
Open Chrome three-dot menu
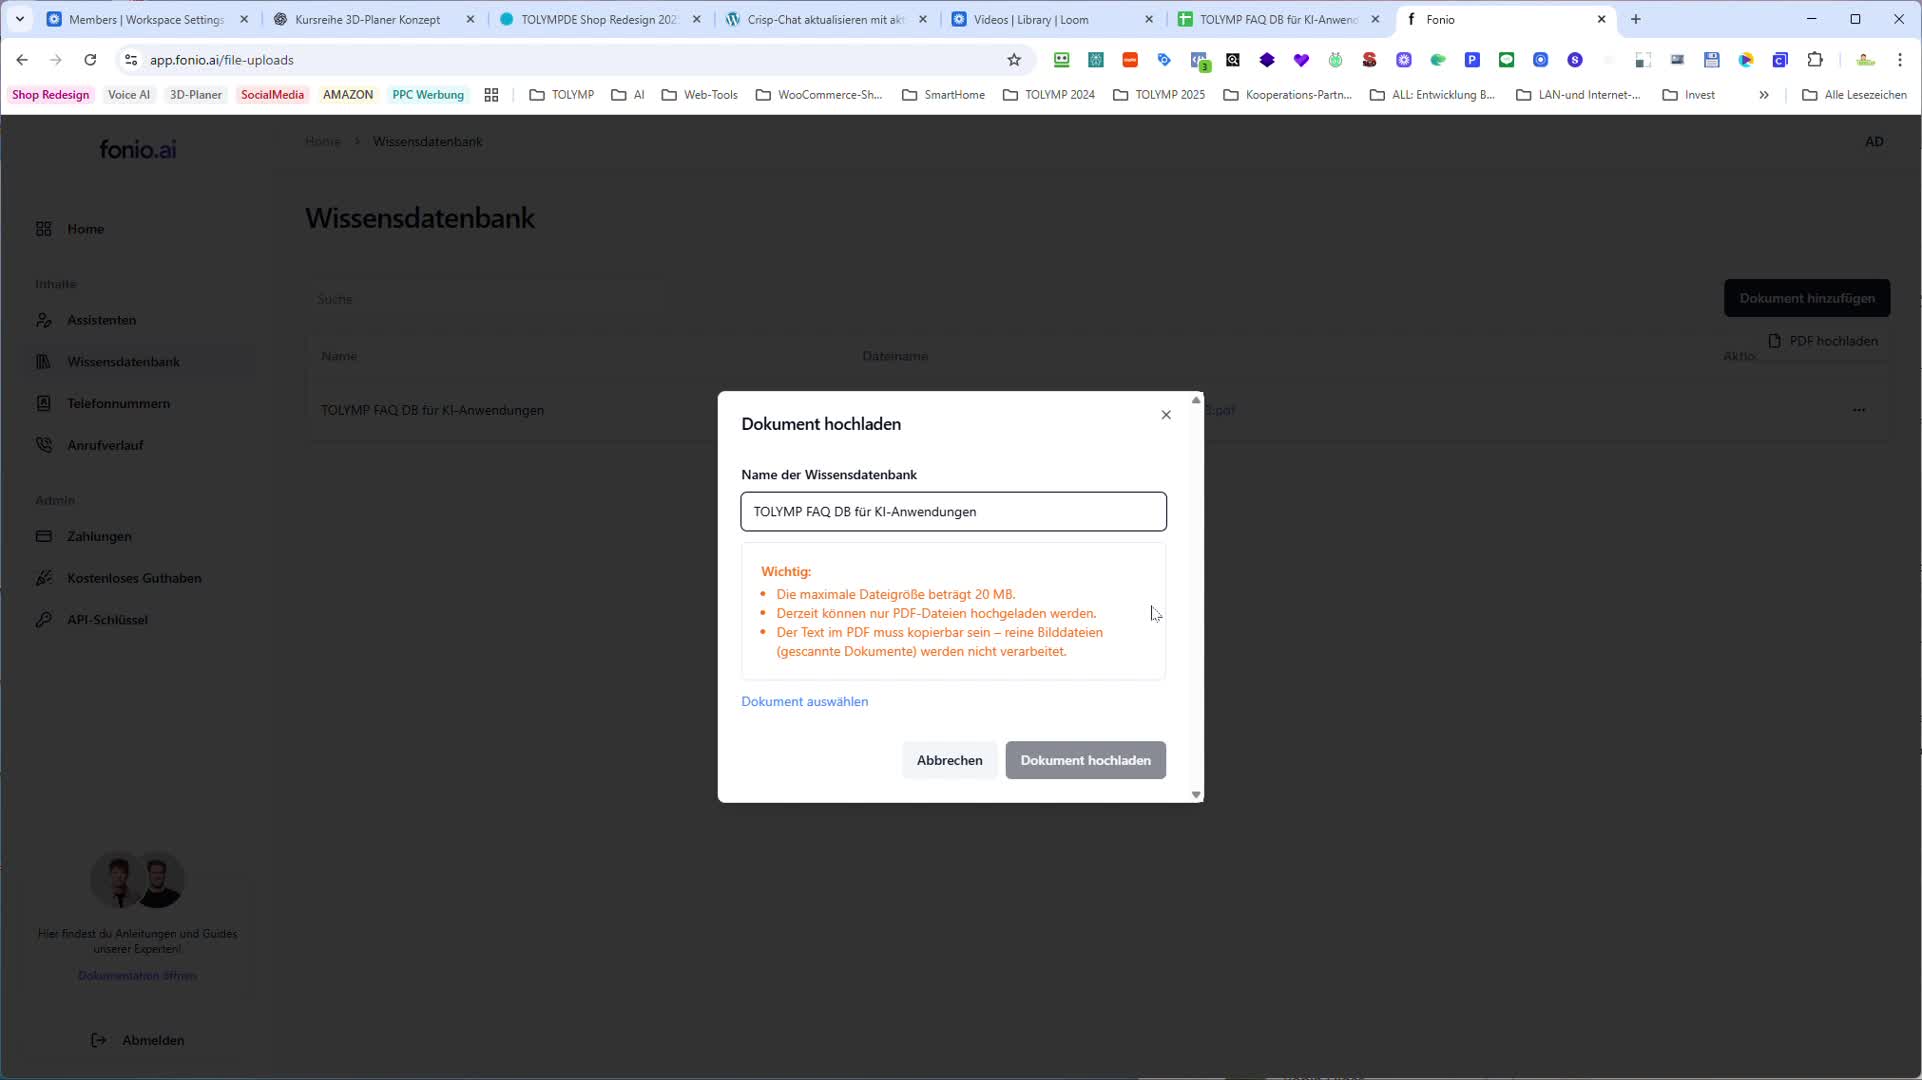click(1900, 60)
